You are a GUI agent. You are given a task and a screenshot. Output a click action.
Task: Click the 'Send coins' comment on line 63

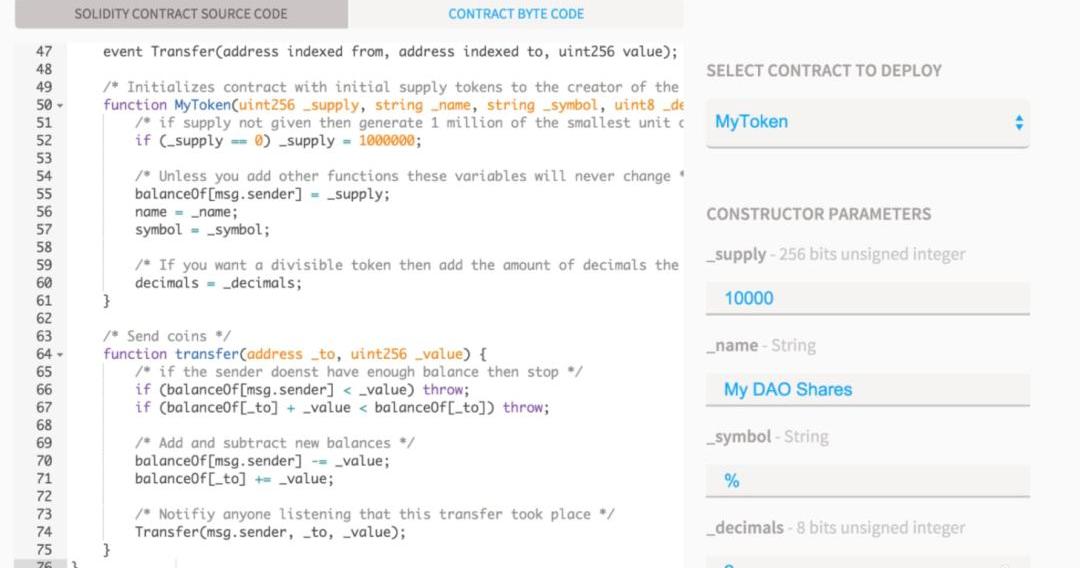pyautogui.click(x=167, y=336)
